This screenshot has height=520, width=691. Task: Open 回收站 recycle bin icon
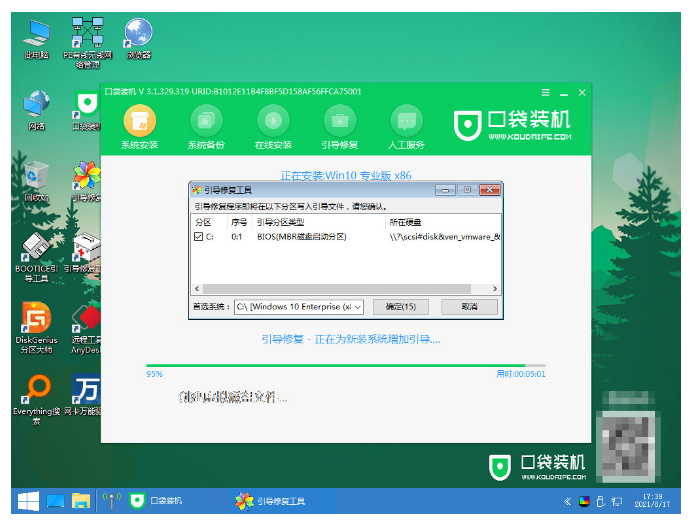pyautogui.click(x=37, y=181)
